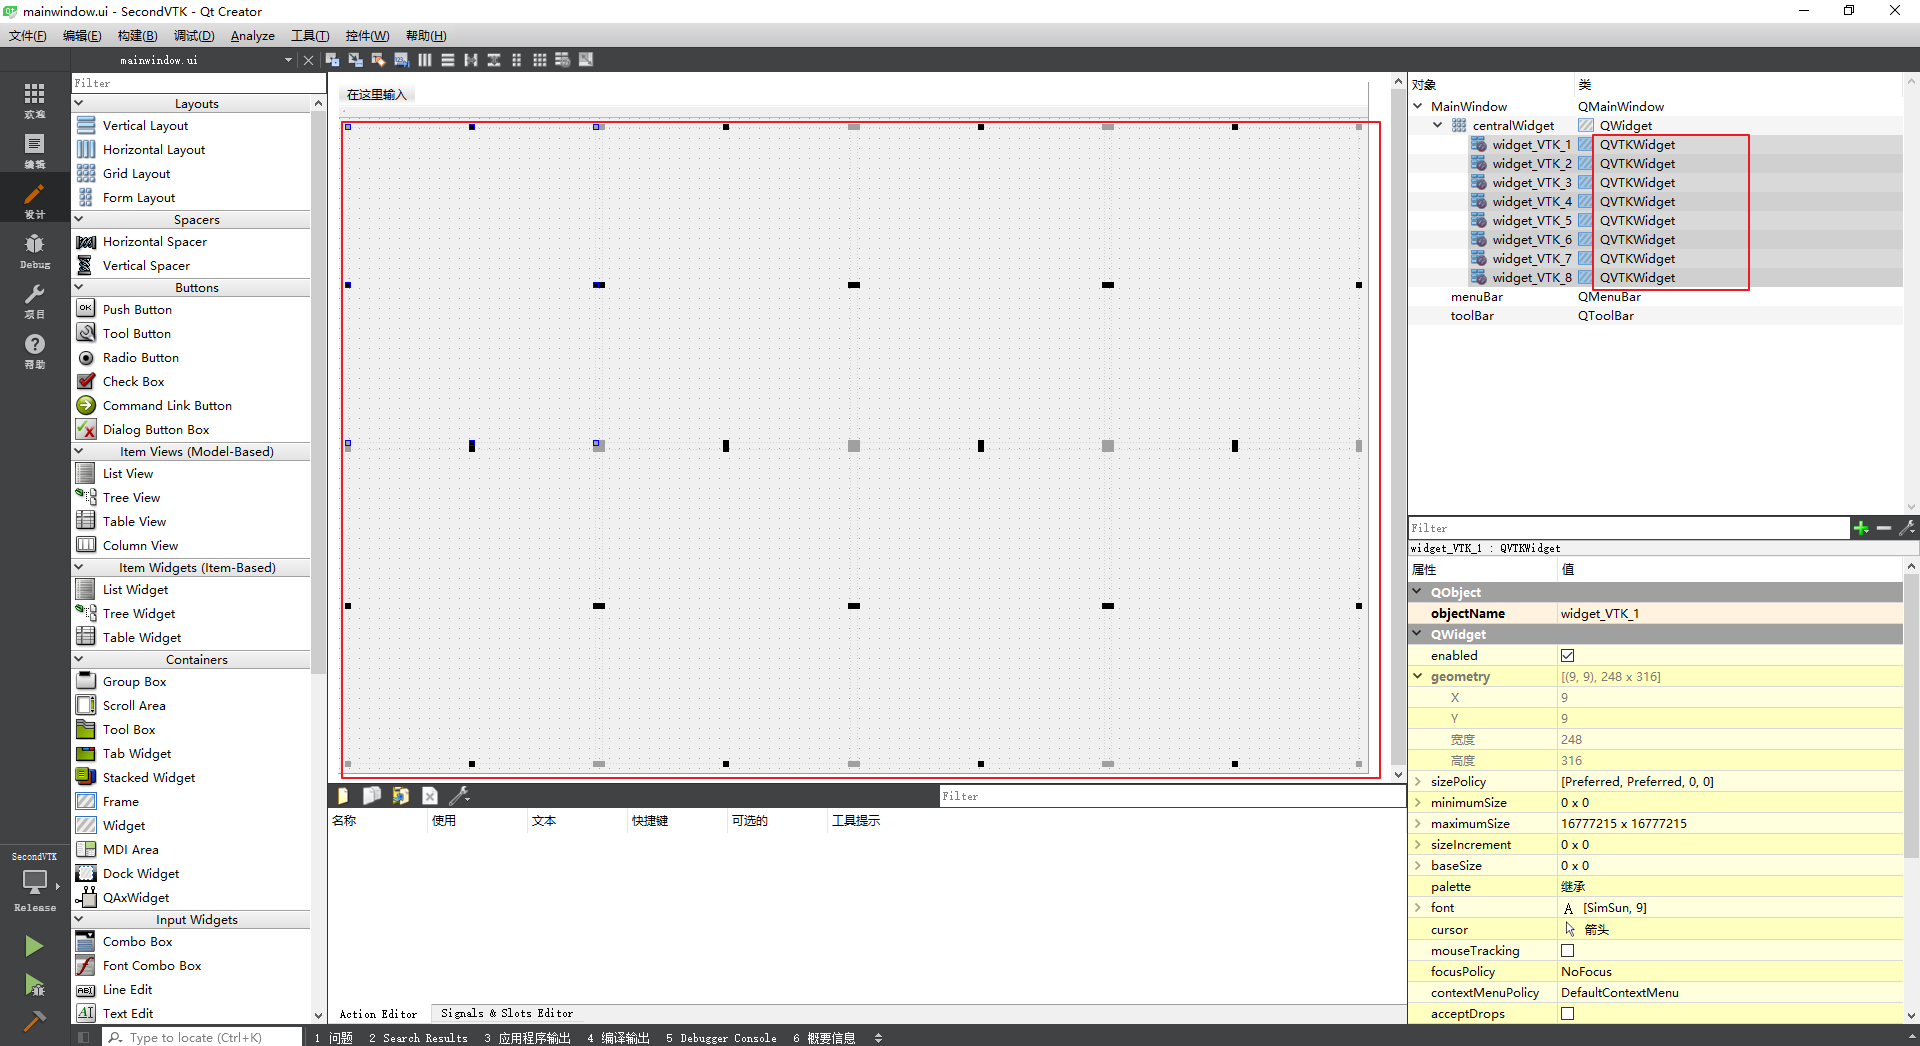Open Projects mode wrench icon

(35, 300)
